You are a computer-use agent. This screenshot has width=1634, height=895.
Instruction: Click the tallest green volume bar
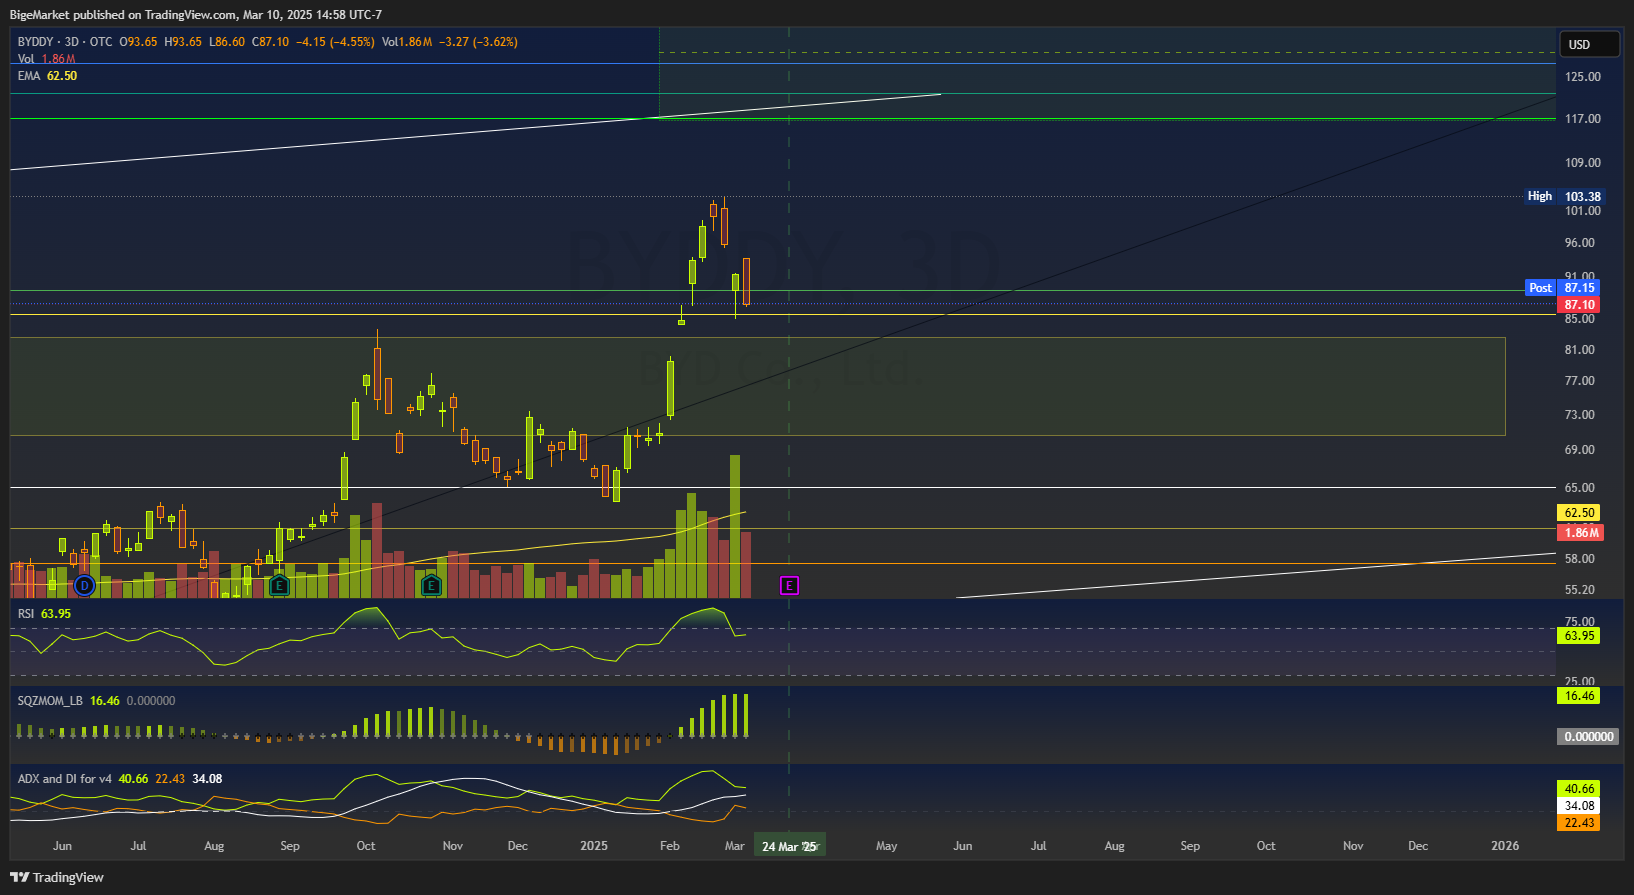coord(735,527)
